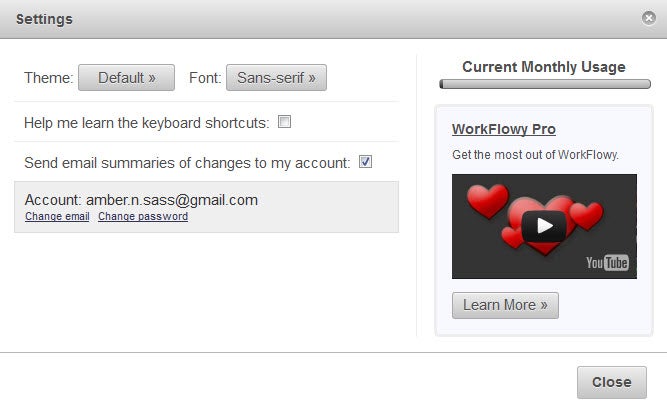This screenshot has width=667, height=410.
Task: Click the Close button at bottom
Action: click(x=611, y=382)
